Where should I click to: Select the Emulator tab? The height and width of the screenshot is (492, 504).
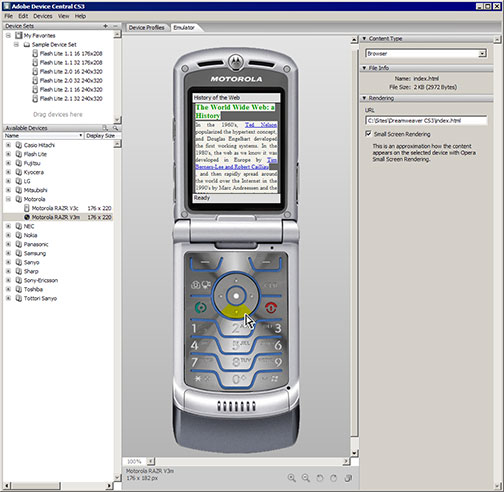[184, 27]
